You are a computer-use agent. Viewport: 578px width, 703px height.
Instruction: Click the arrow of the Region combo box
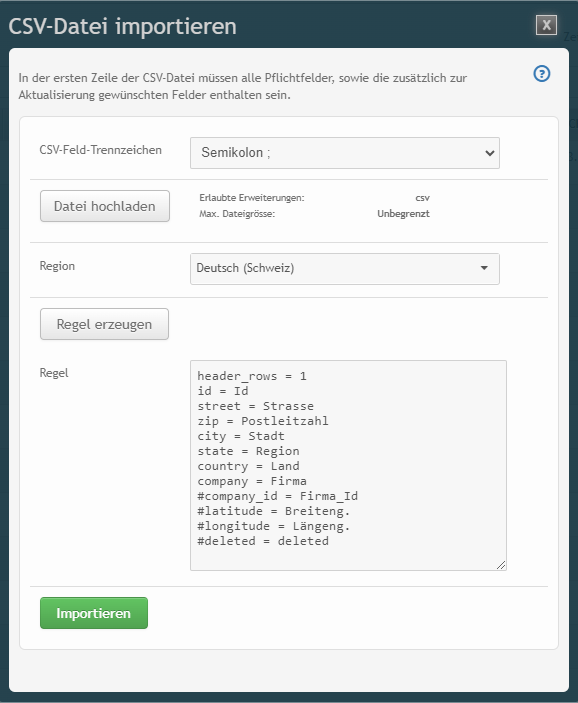[484, 268]
